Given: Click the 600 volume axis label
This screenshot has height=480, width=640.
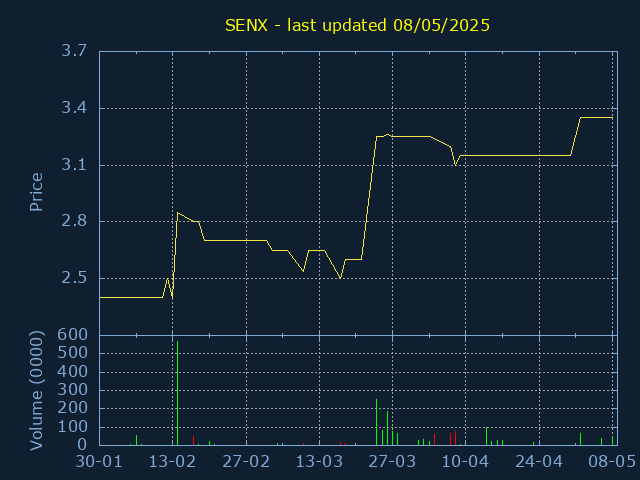Looking at the screenshot, I should (73, 335).
